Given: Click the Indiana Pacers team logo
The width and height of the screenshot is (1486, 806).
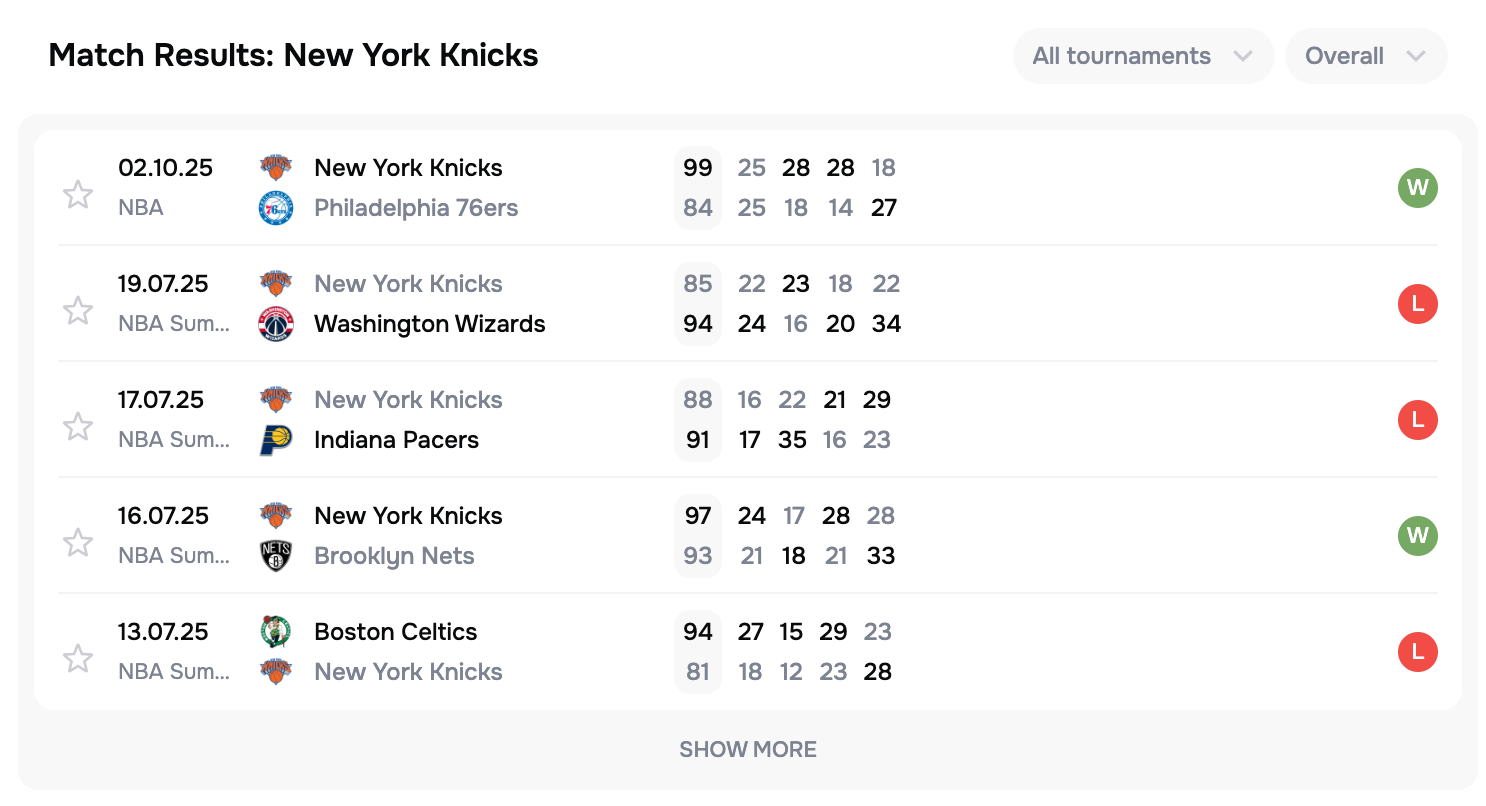Looking at the screenshot, I should point(276,440).
